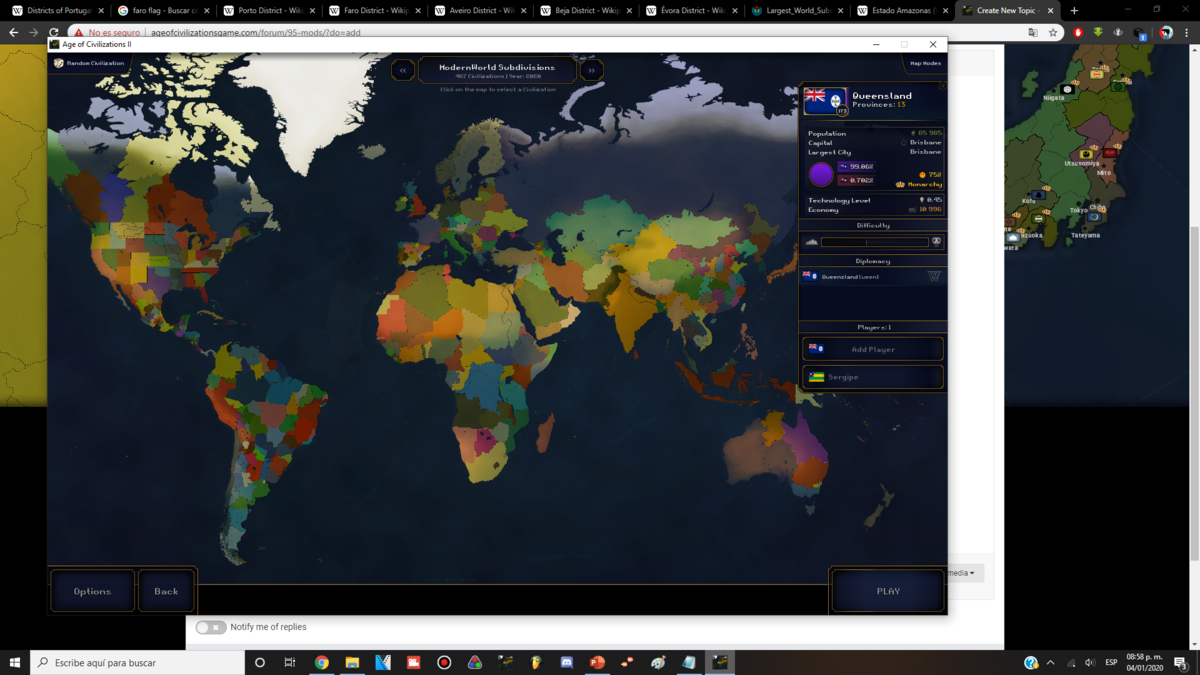The image size is (1200, 675).
Task: Click the ModernWorld Subdivisions scenario title
Action: point(497,67)
